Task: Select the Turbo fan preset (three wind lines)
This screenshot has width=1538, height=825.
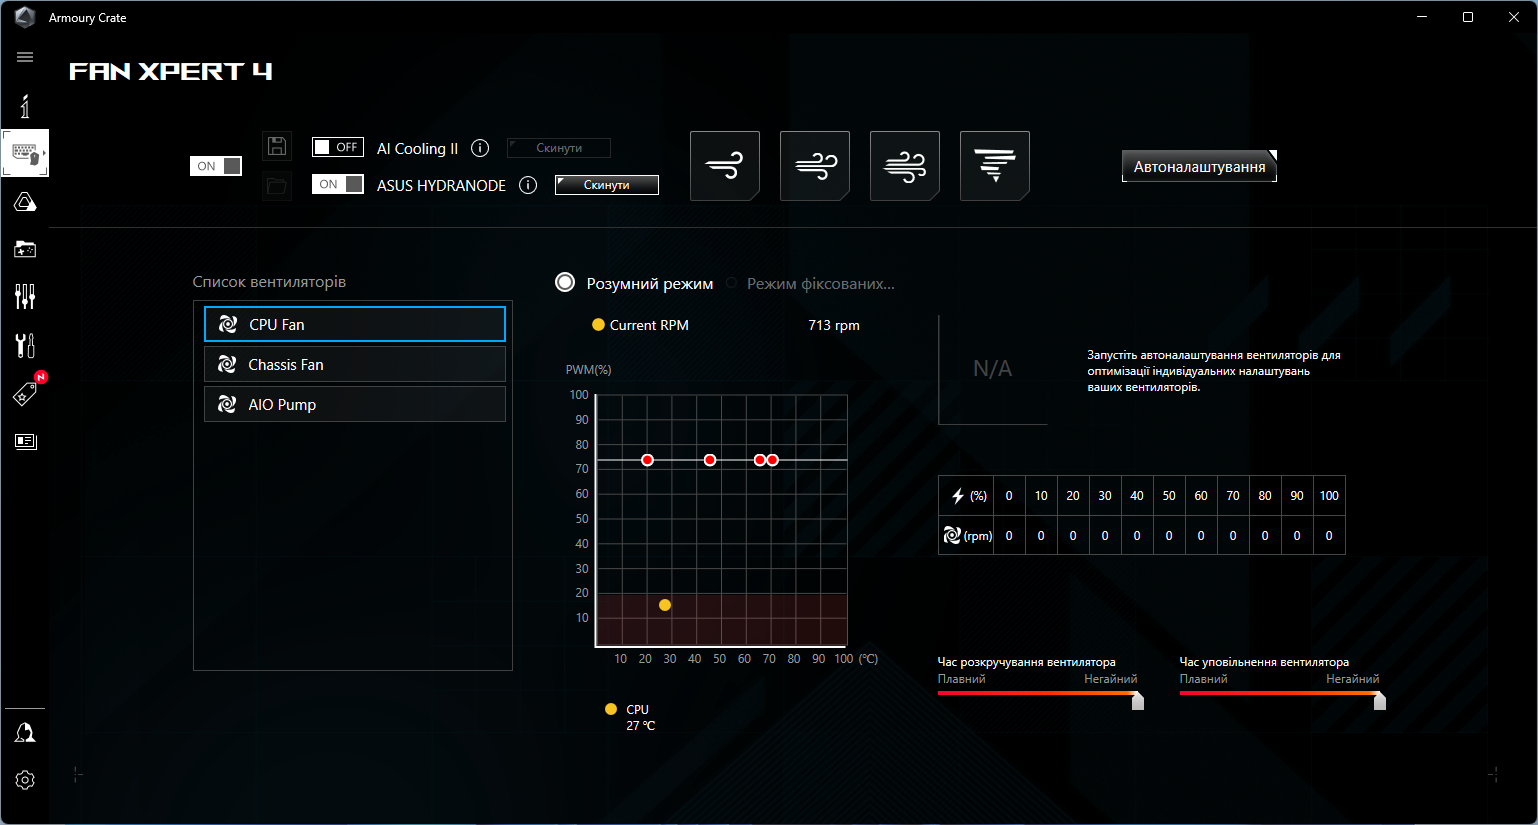Action: [905, 166]
